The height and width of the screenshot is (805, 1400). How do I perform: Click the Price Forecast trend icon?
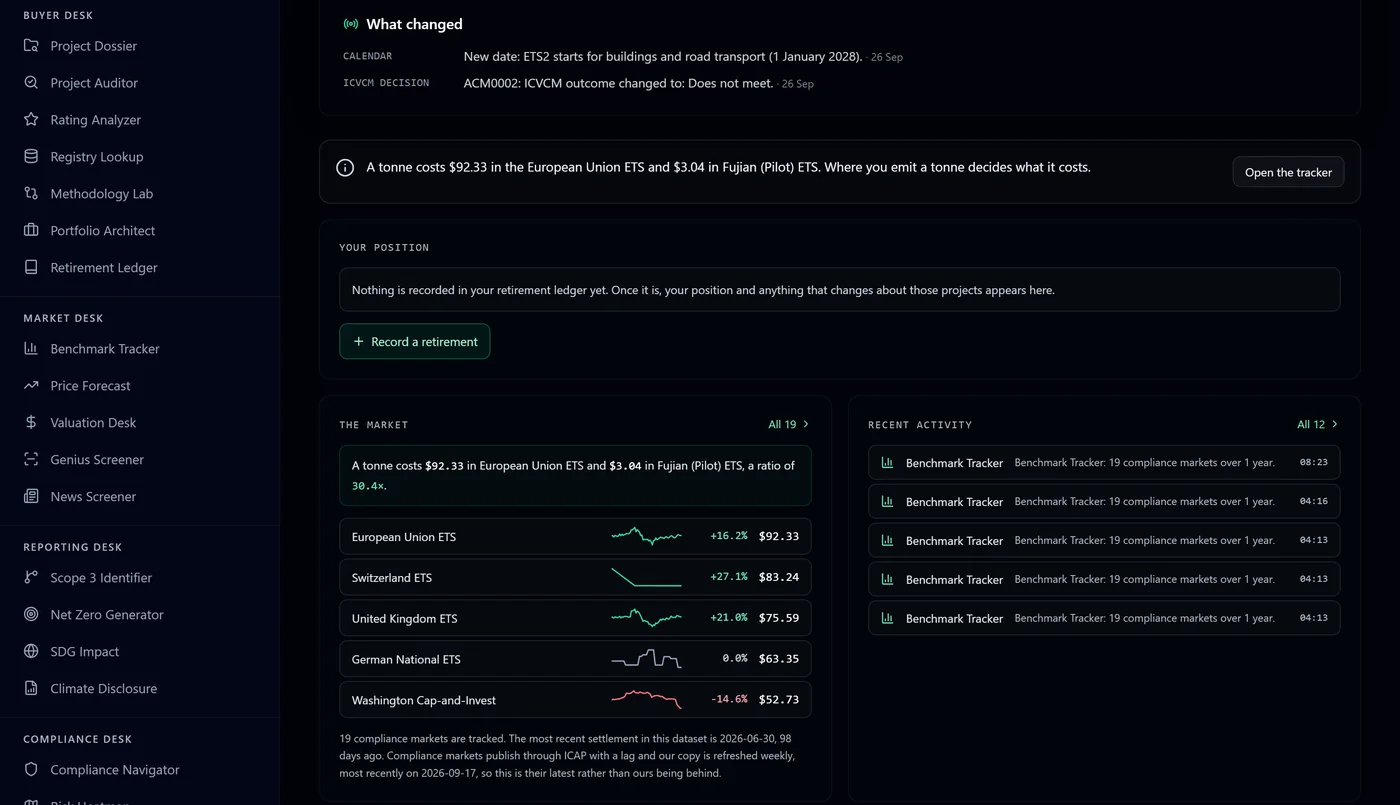coord(31,385)
